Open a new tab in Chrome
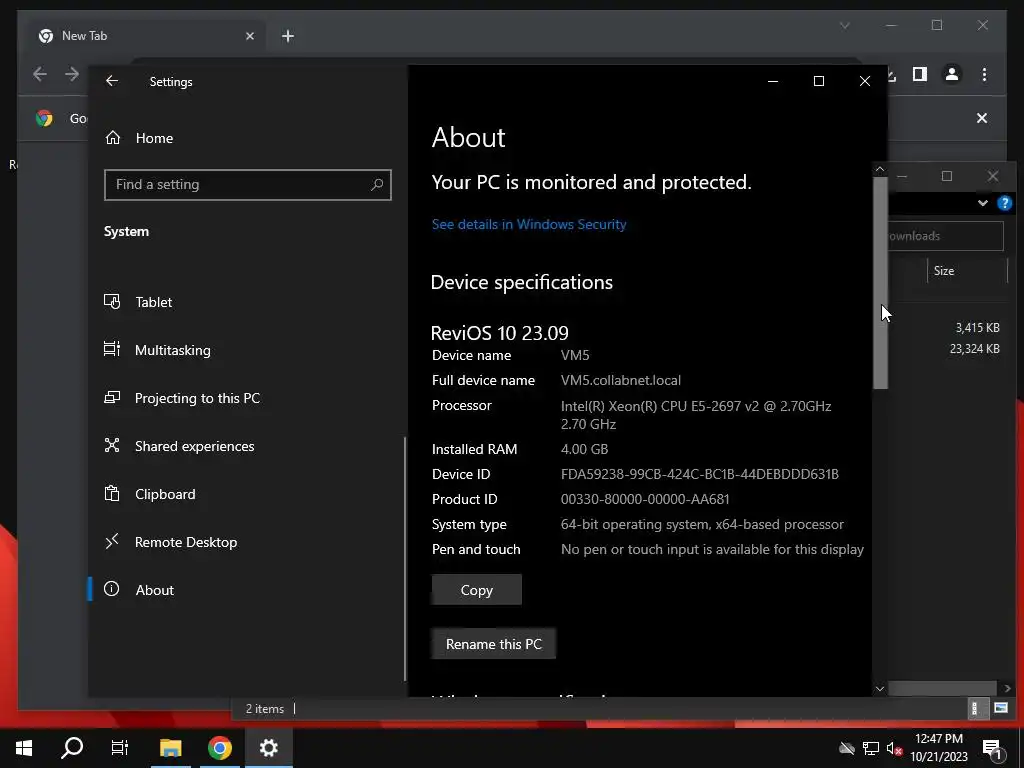The width and height of the screenshot is (1024, 768). pyautogui.click(x=288, y=36)
